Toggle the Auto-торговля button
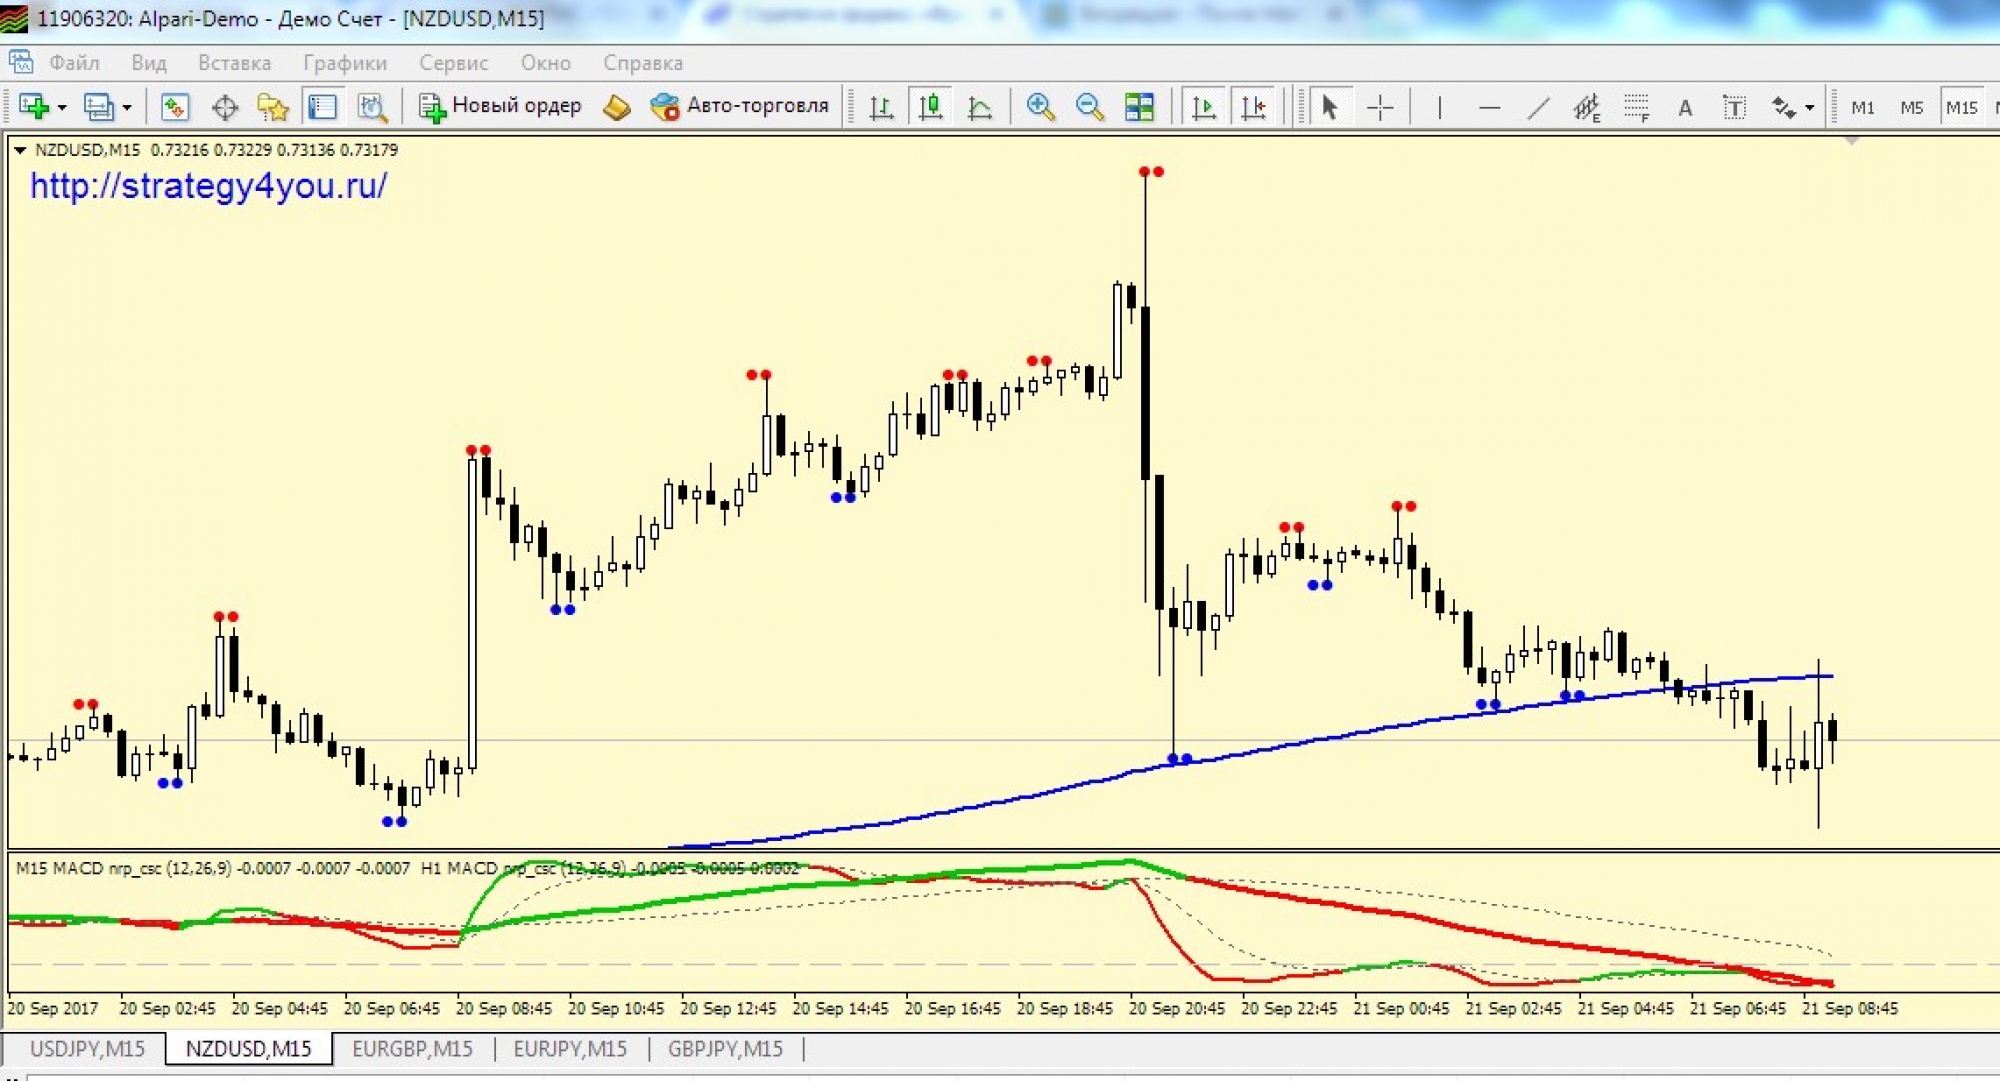 [x=740, y=106]
